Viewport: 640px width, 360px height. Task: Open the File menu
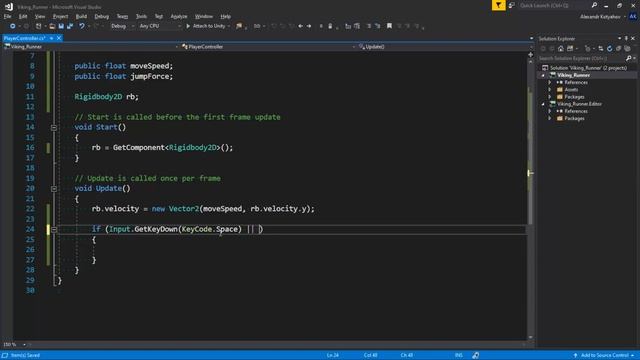[7, 16]
